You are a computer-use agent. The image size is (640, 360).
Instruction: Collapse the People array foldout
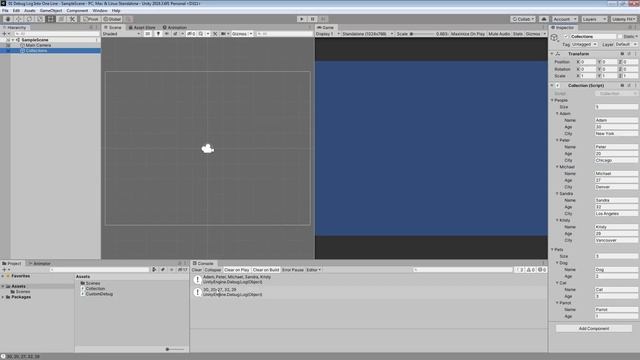click(552, 100)
